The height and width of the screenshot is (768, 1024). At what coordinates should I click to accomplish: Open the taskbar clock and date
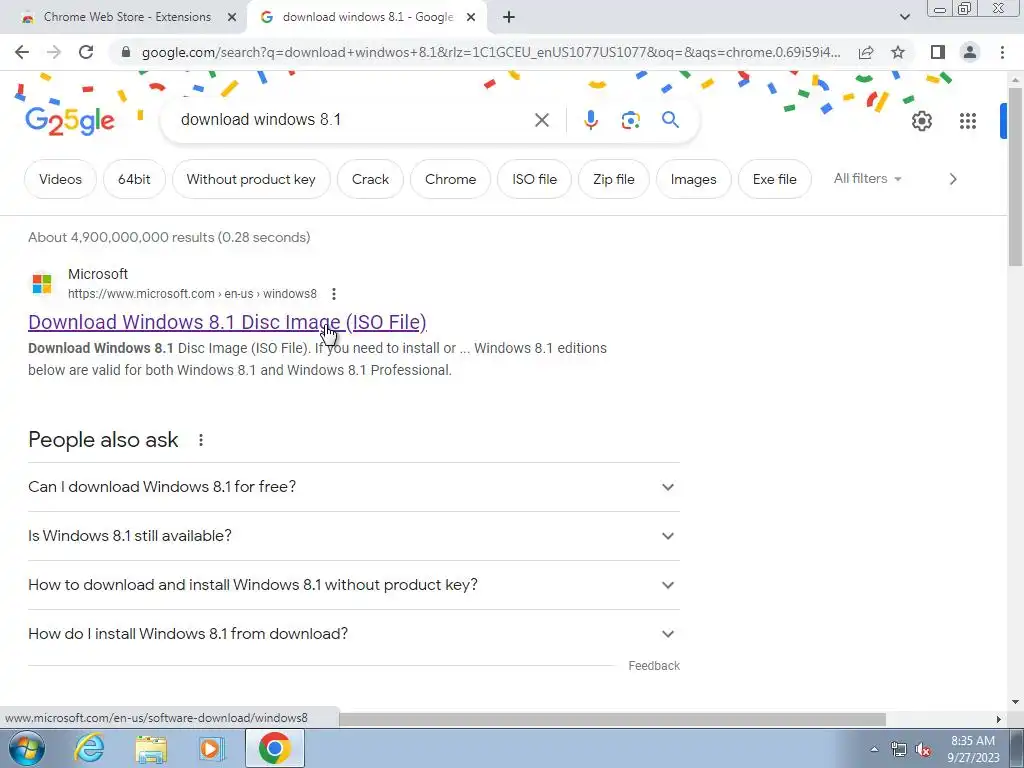(x=973, y=749)
